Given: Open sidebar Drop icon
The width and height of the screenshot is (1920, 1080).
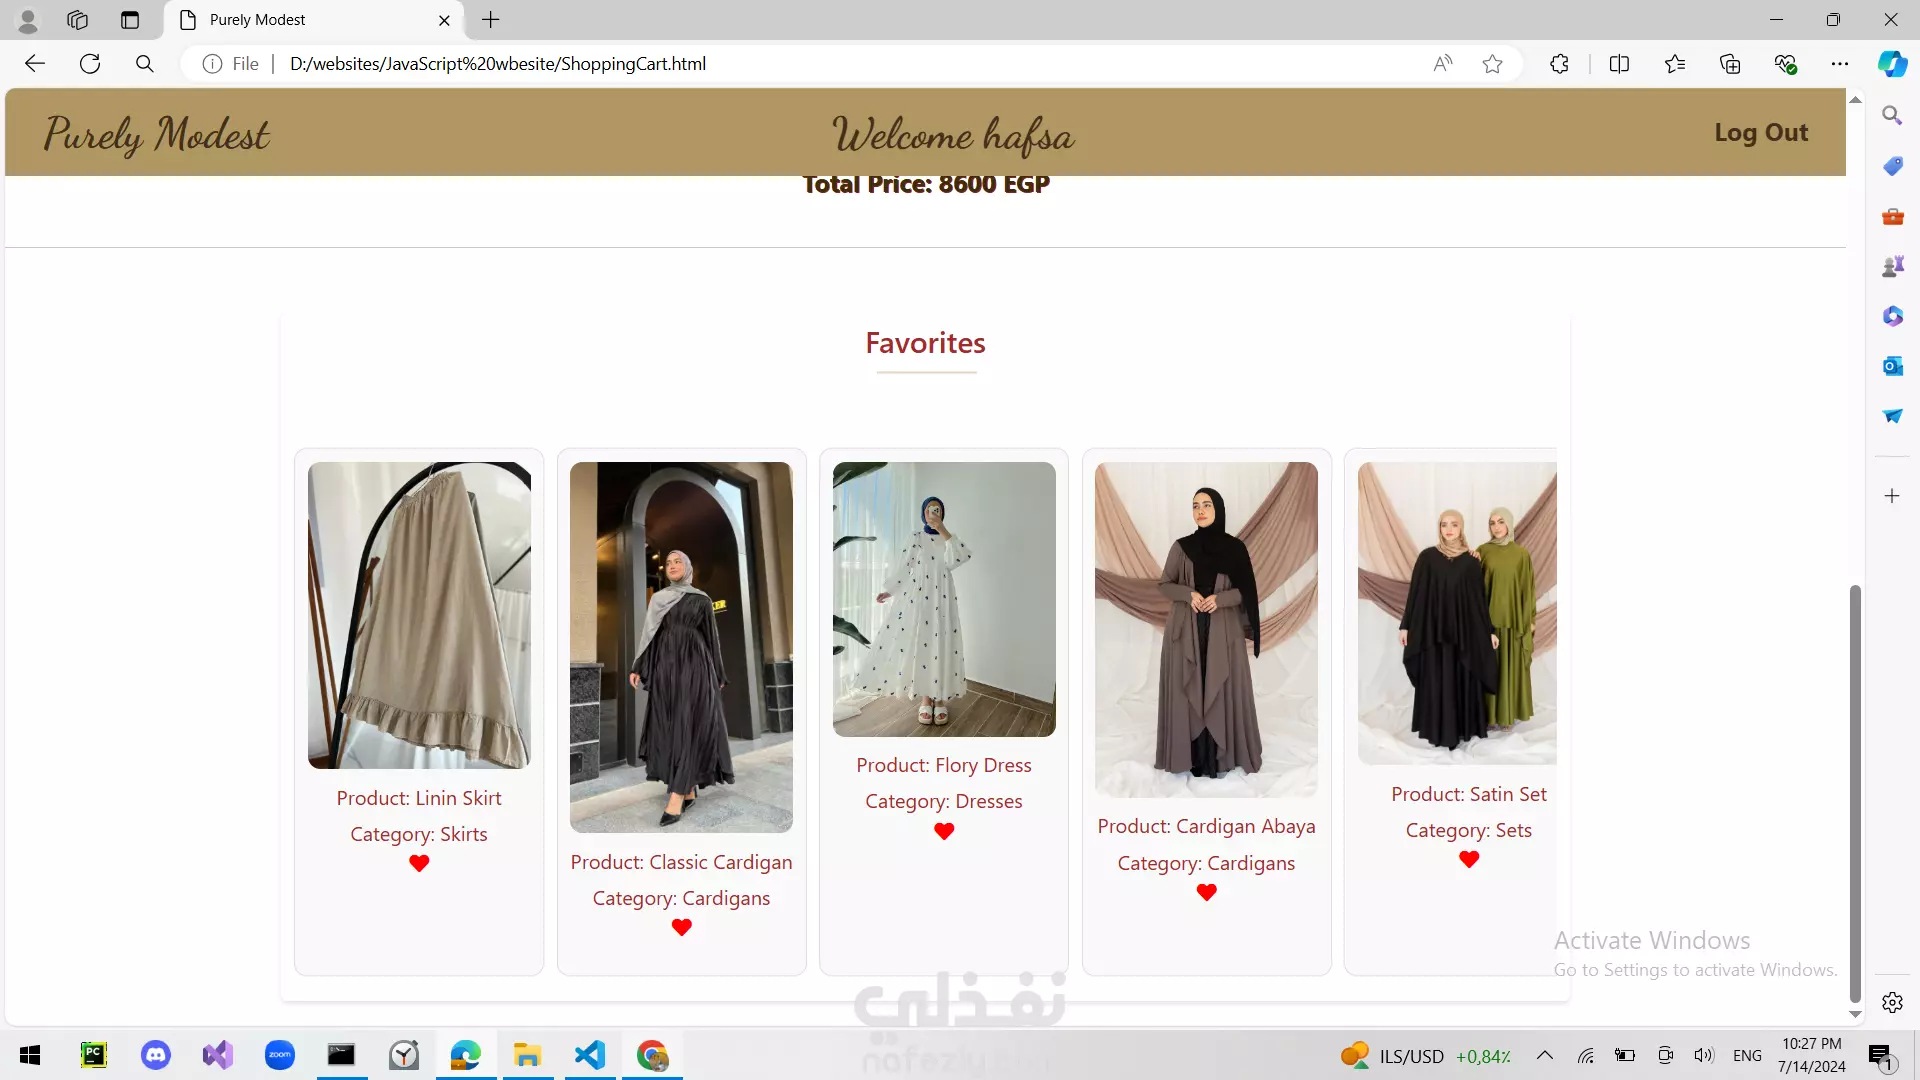Looking at the screenshot, I should point(1892,416).
